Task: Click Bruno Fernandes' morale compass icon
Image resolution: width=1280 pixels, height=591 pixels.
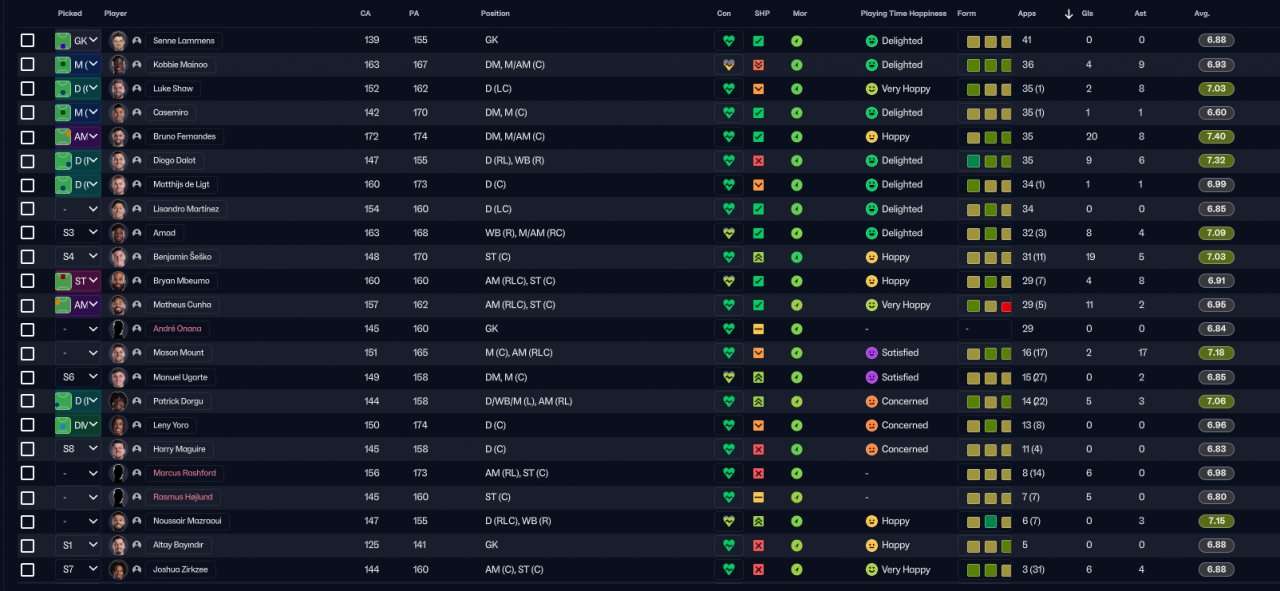Action: 797,137
